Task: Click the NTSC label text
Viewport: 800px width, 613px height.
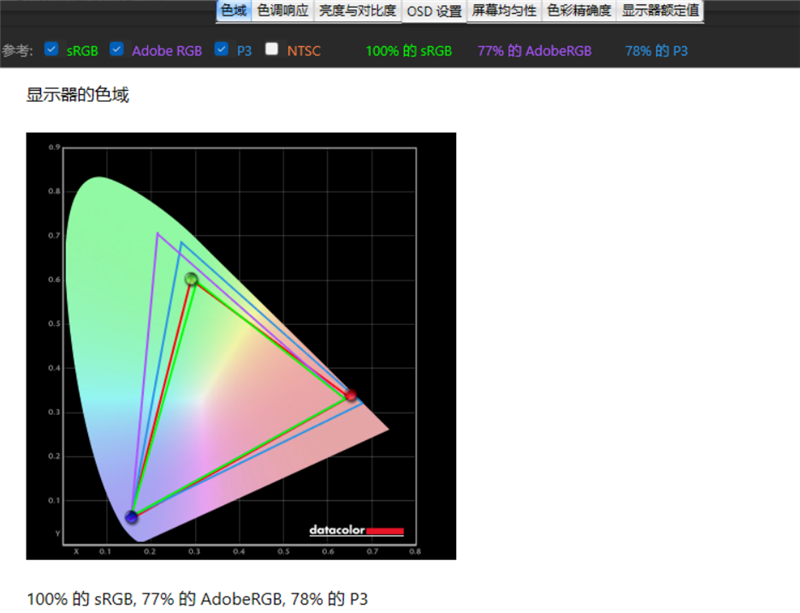Action: (x=304, y=51)
